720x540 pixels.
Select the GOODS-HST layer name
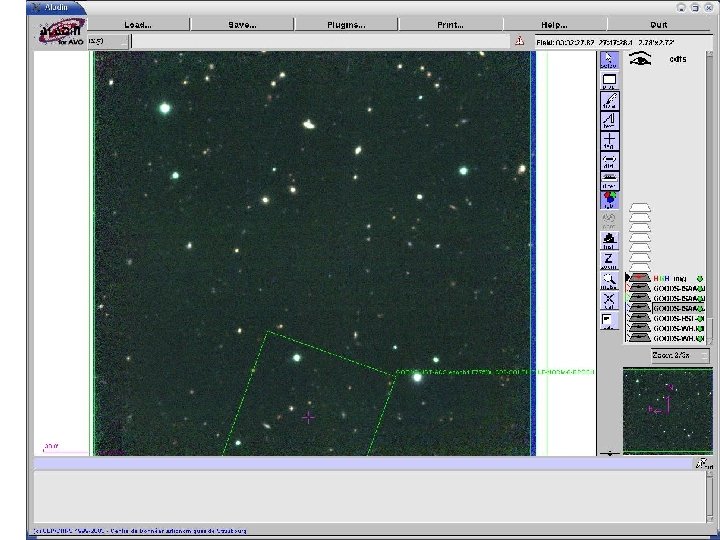point(678,318)
